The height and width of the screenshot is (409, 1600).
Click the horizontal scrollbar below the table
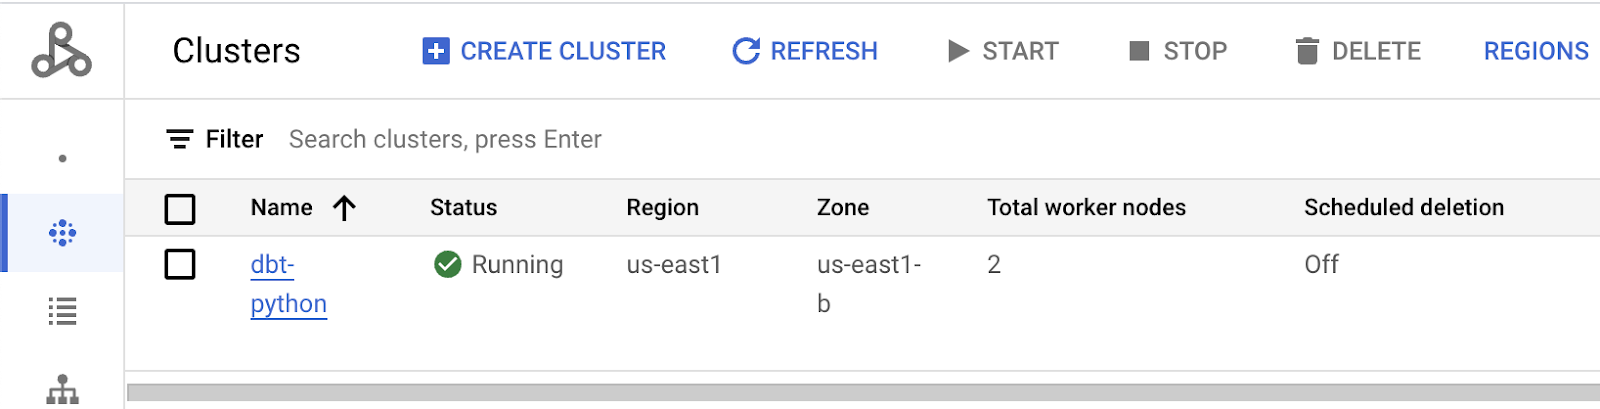coord(860,392)
